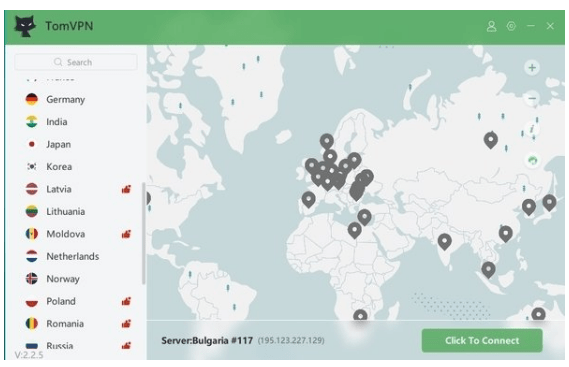Select the Germany flag icon
Screen dimensions: 569x367
[x=32, y=99]
